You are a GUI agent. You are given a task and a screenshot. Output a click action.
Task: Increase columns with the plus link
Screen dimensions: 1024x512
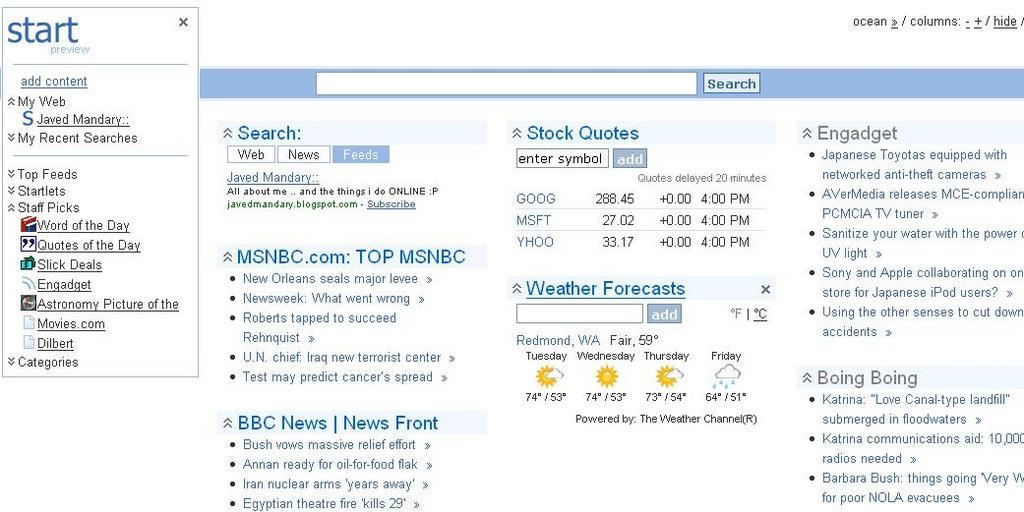click(978, 22)
